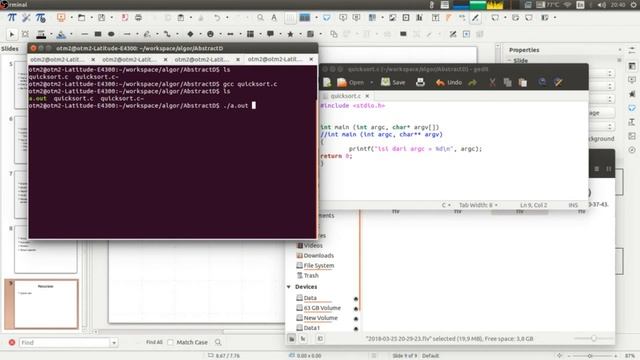Click the gedit Print icon

tap(420, 82)
